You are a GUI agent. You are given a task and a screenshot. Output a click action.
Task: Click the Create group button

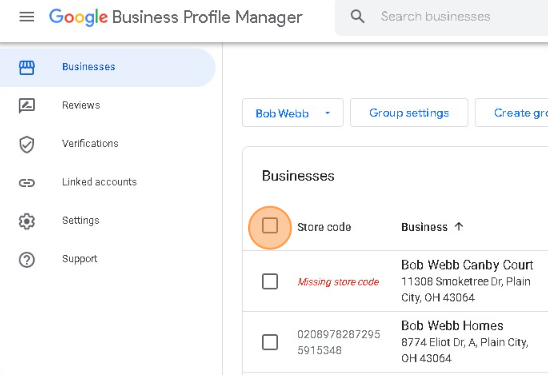tap(512, 113)
